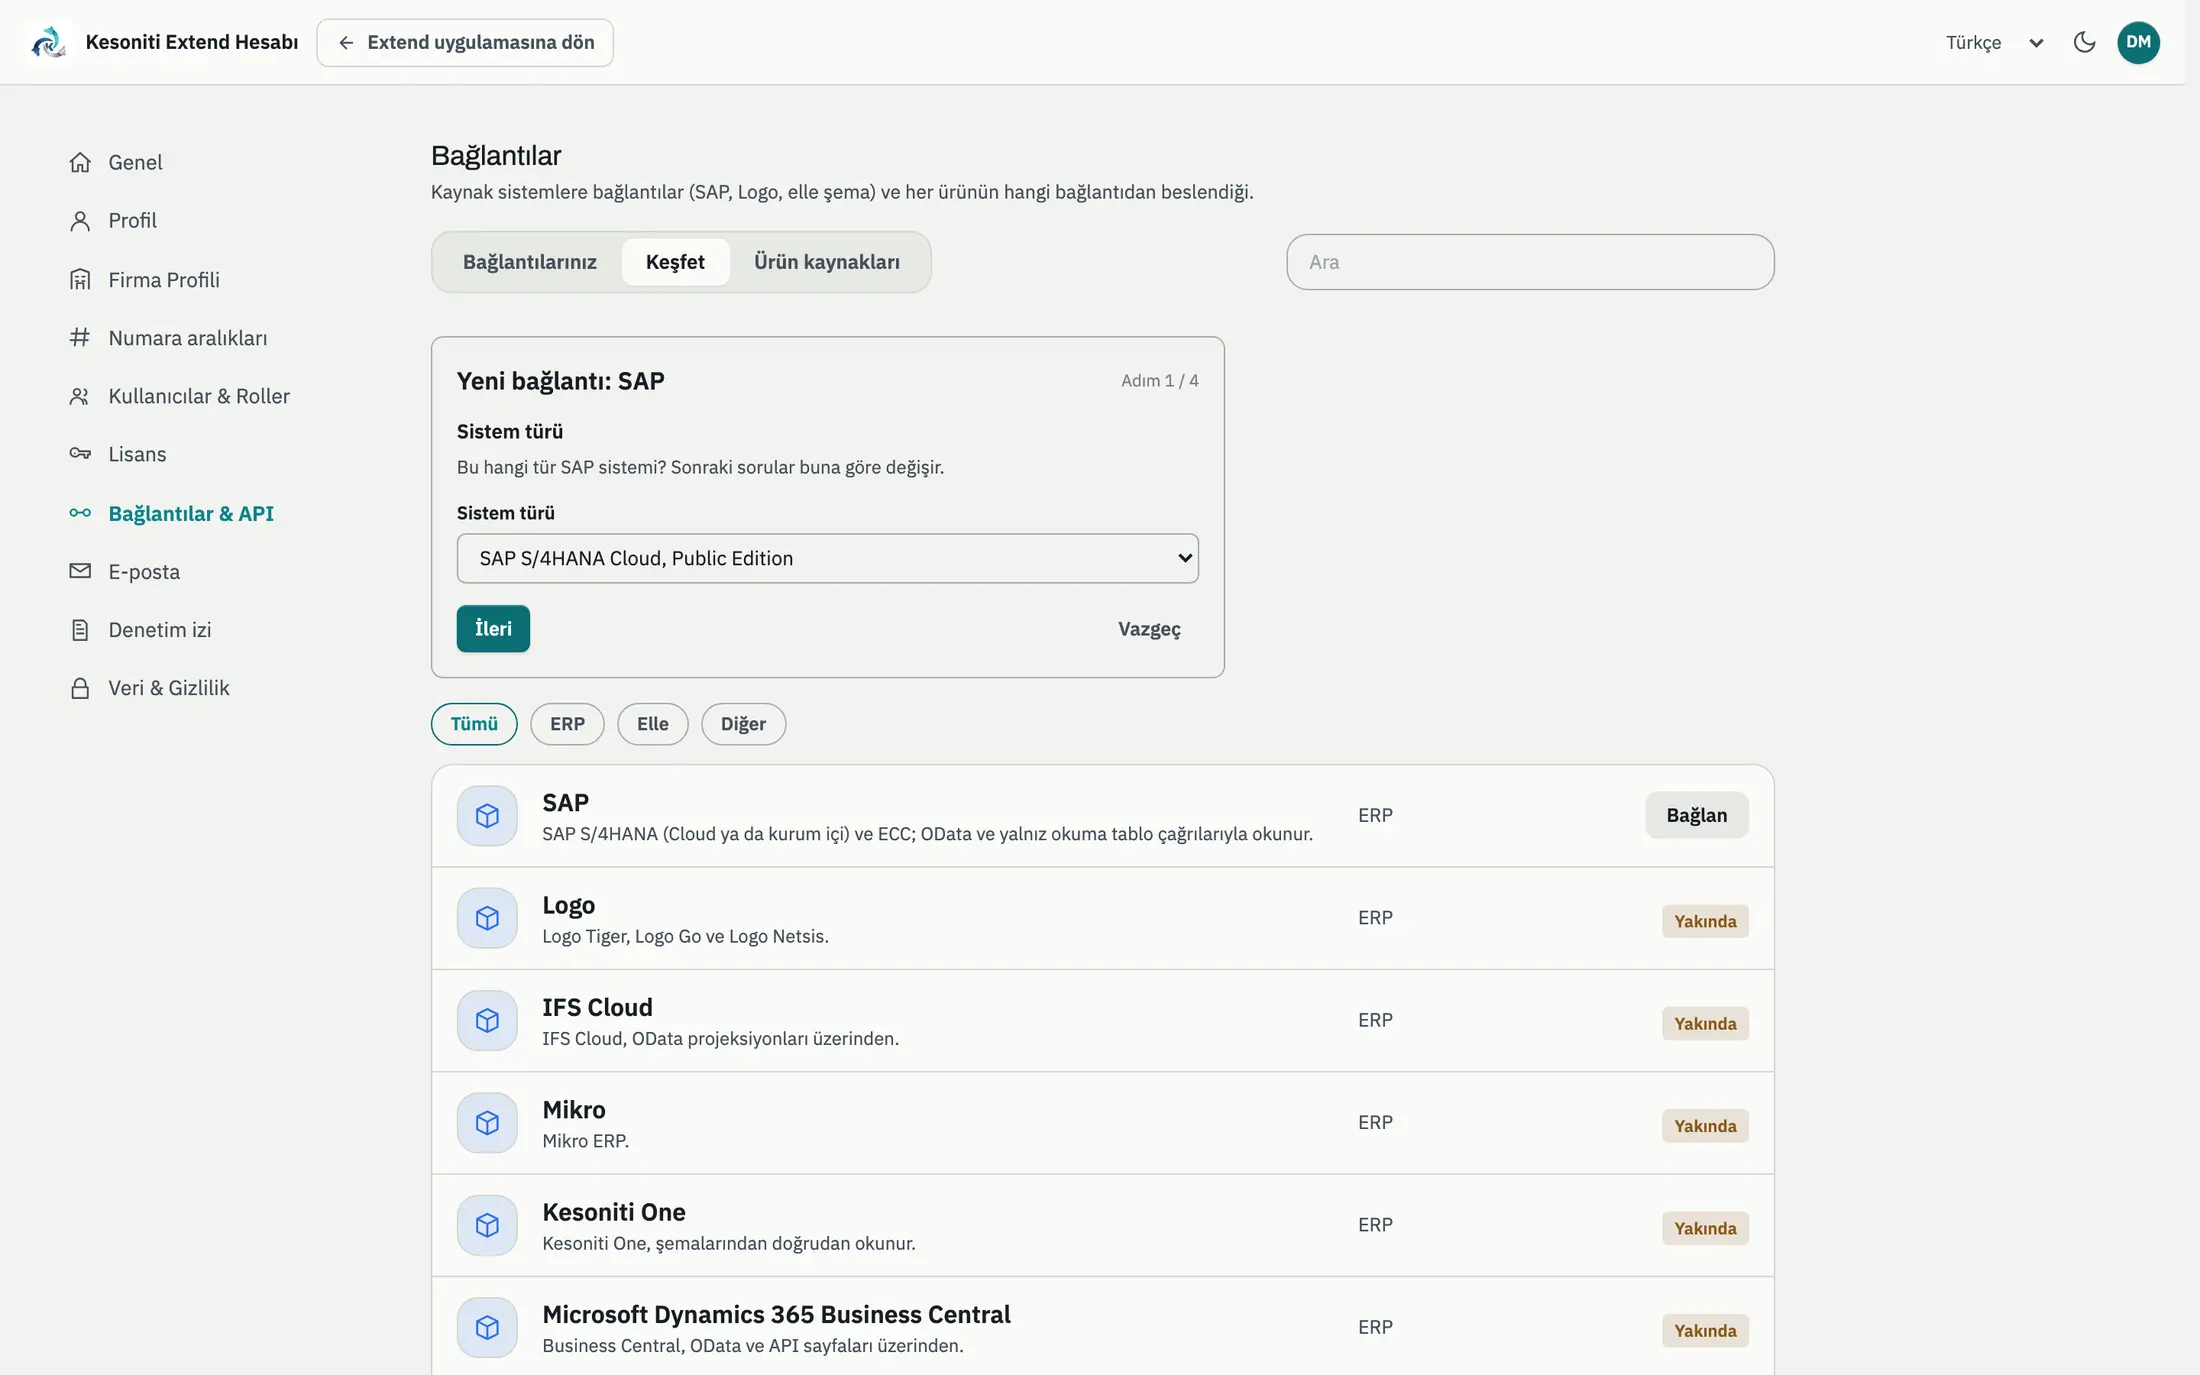Click the İleri button
2200x1375 pixels.
[493, 629]
